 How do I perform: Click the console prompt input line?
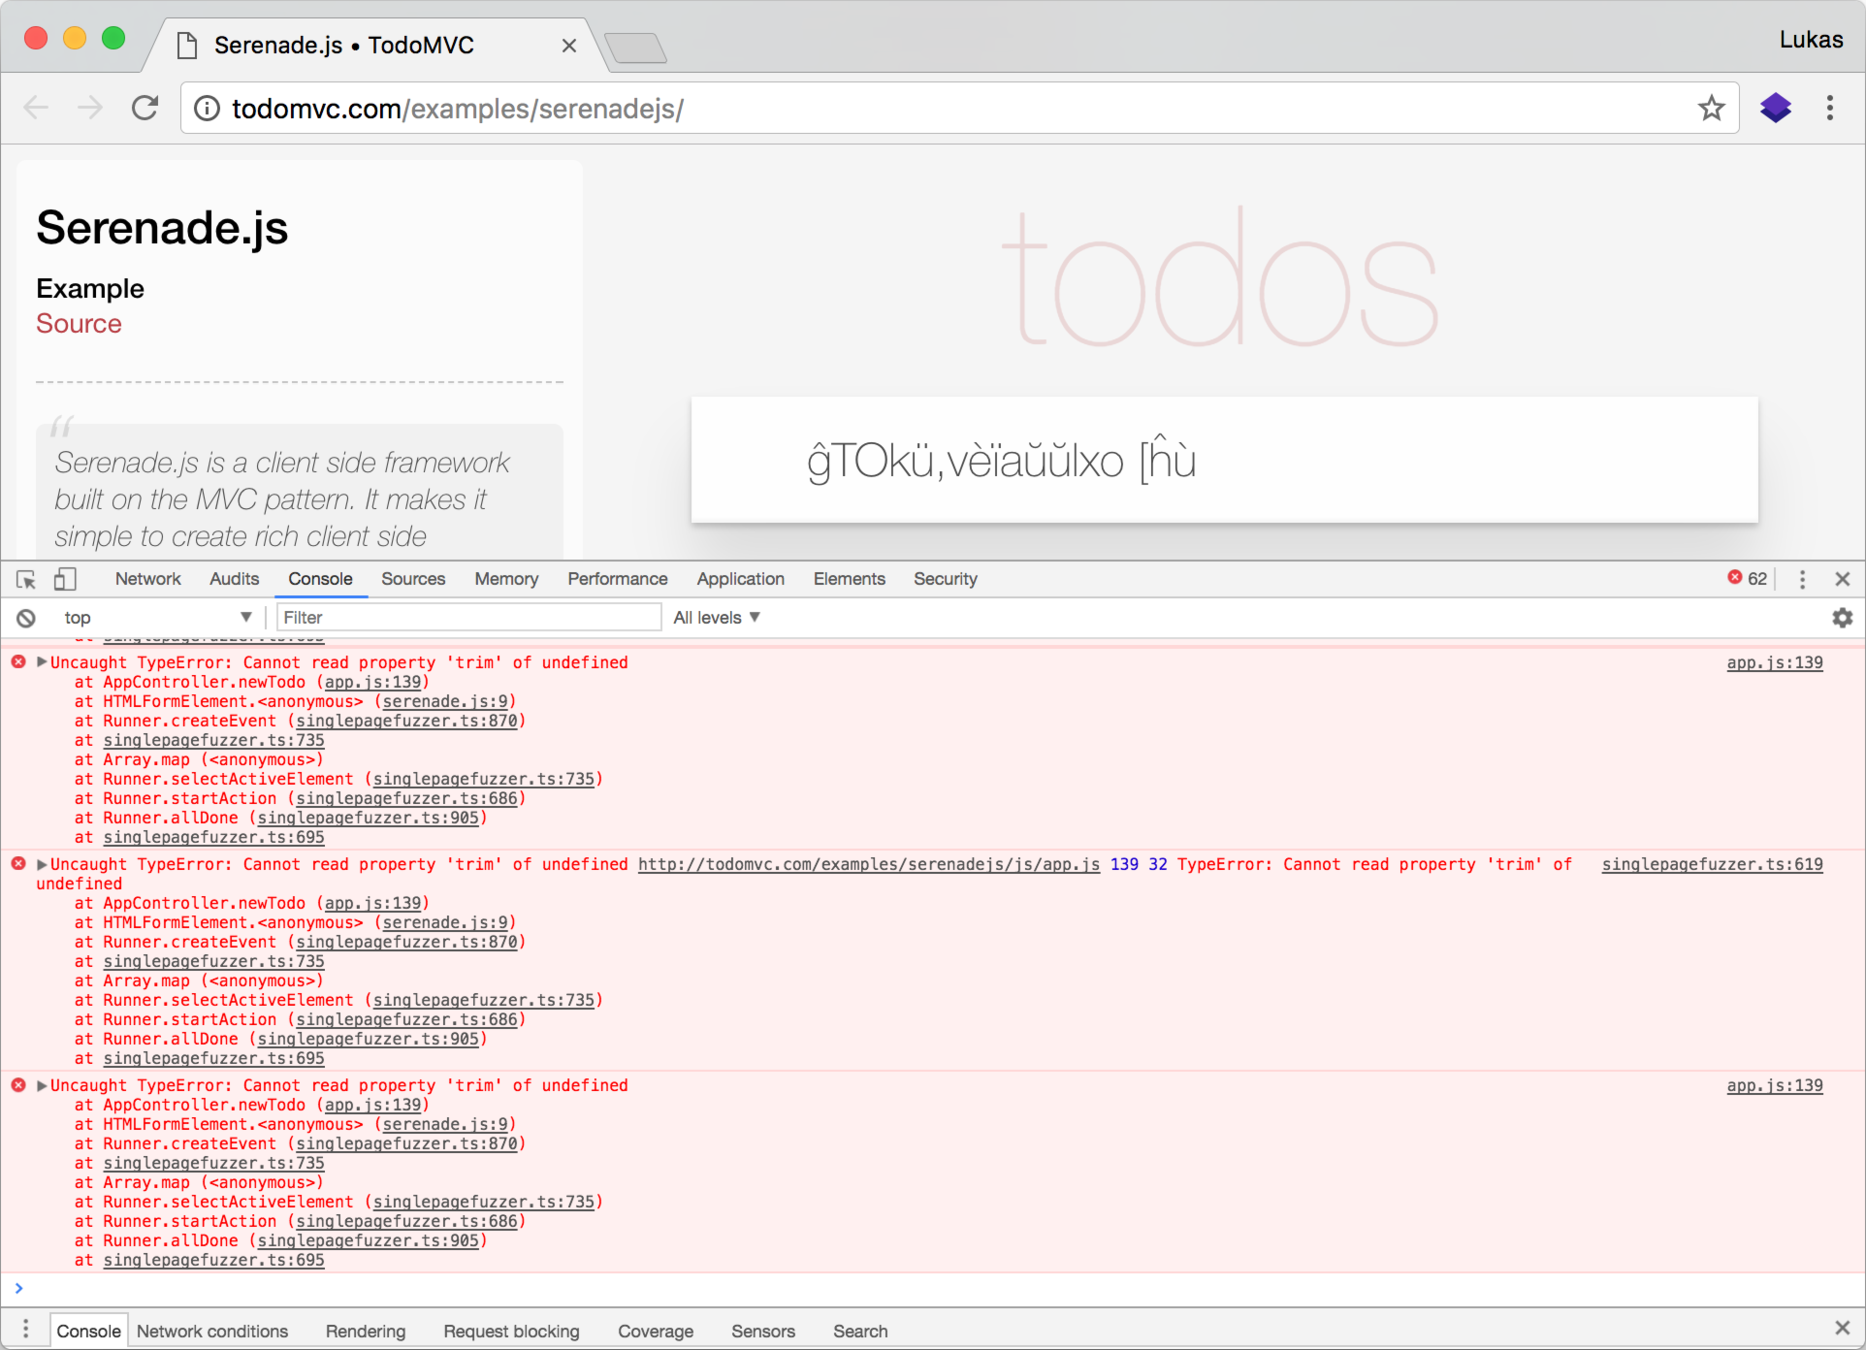tap(933, 1288)
